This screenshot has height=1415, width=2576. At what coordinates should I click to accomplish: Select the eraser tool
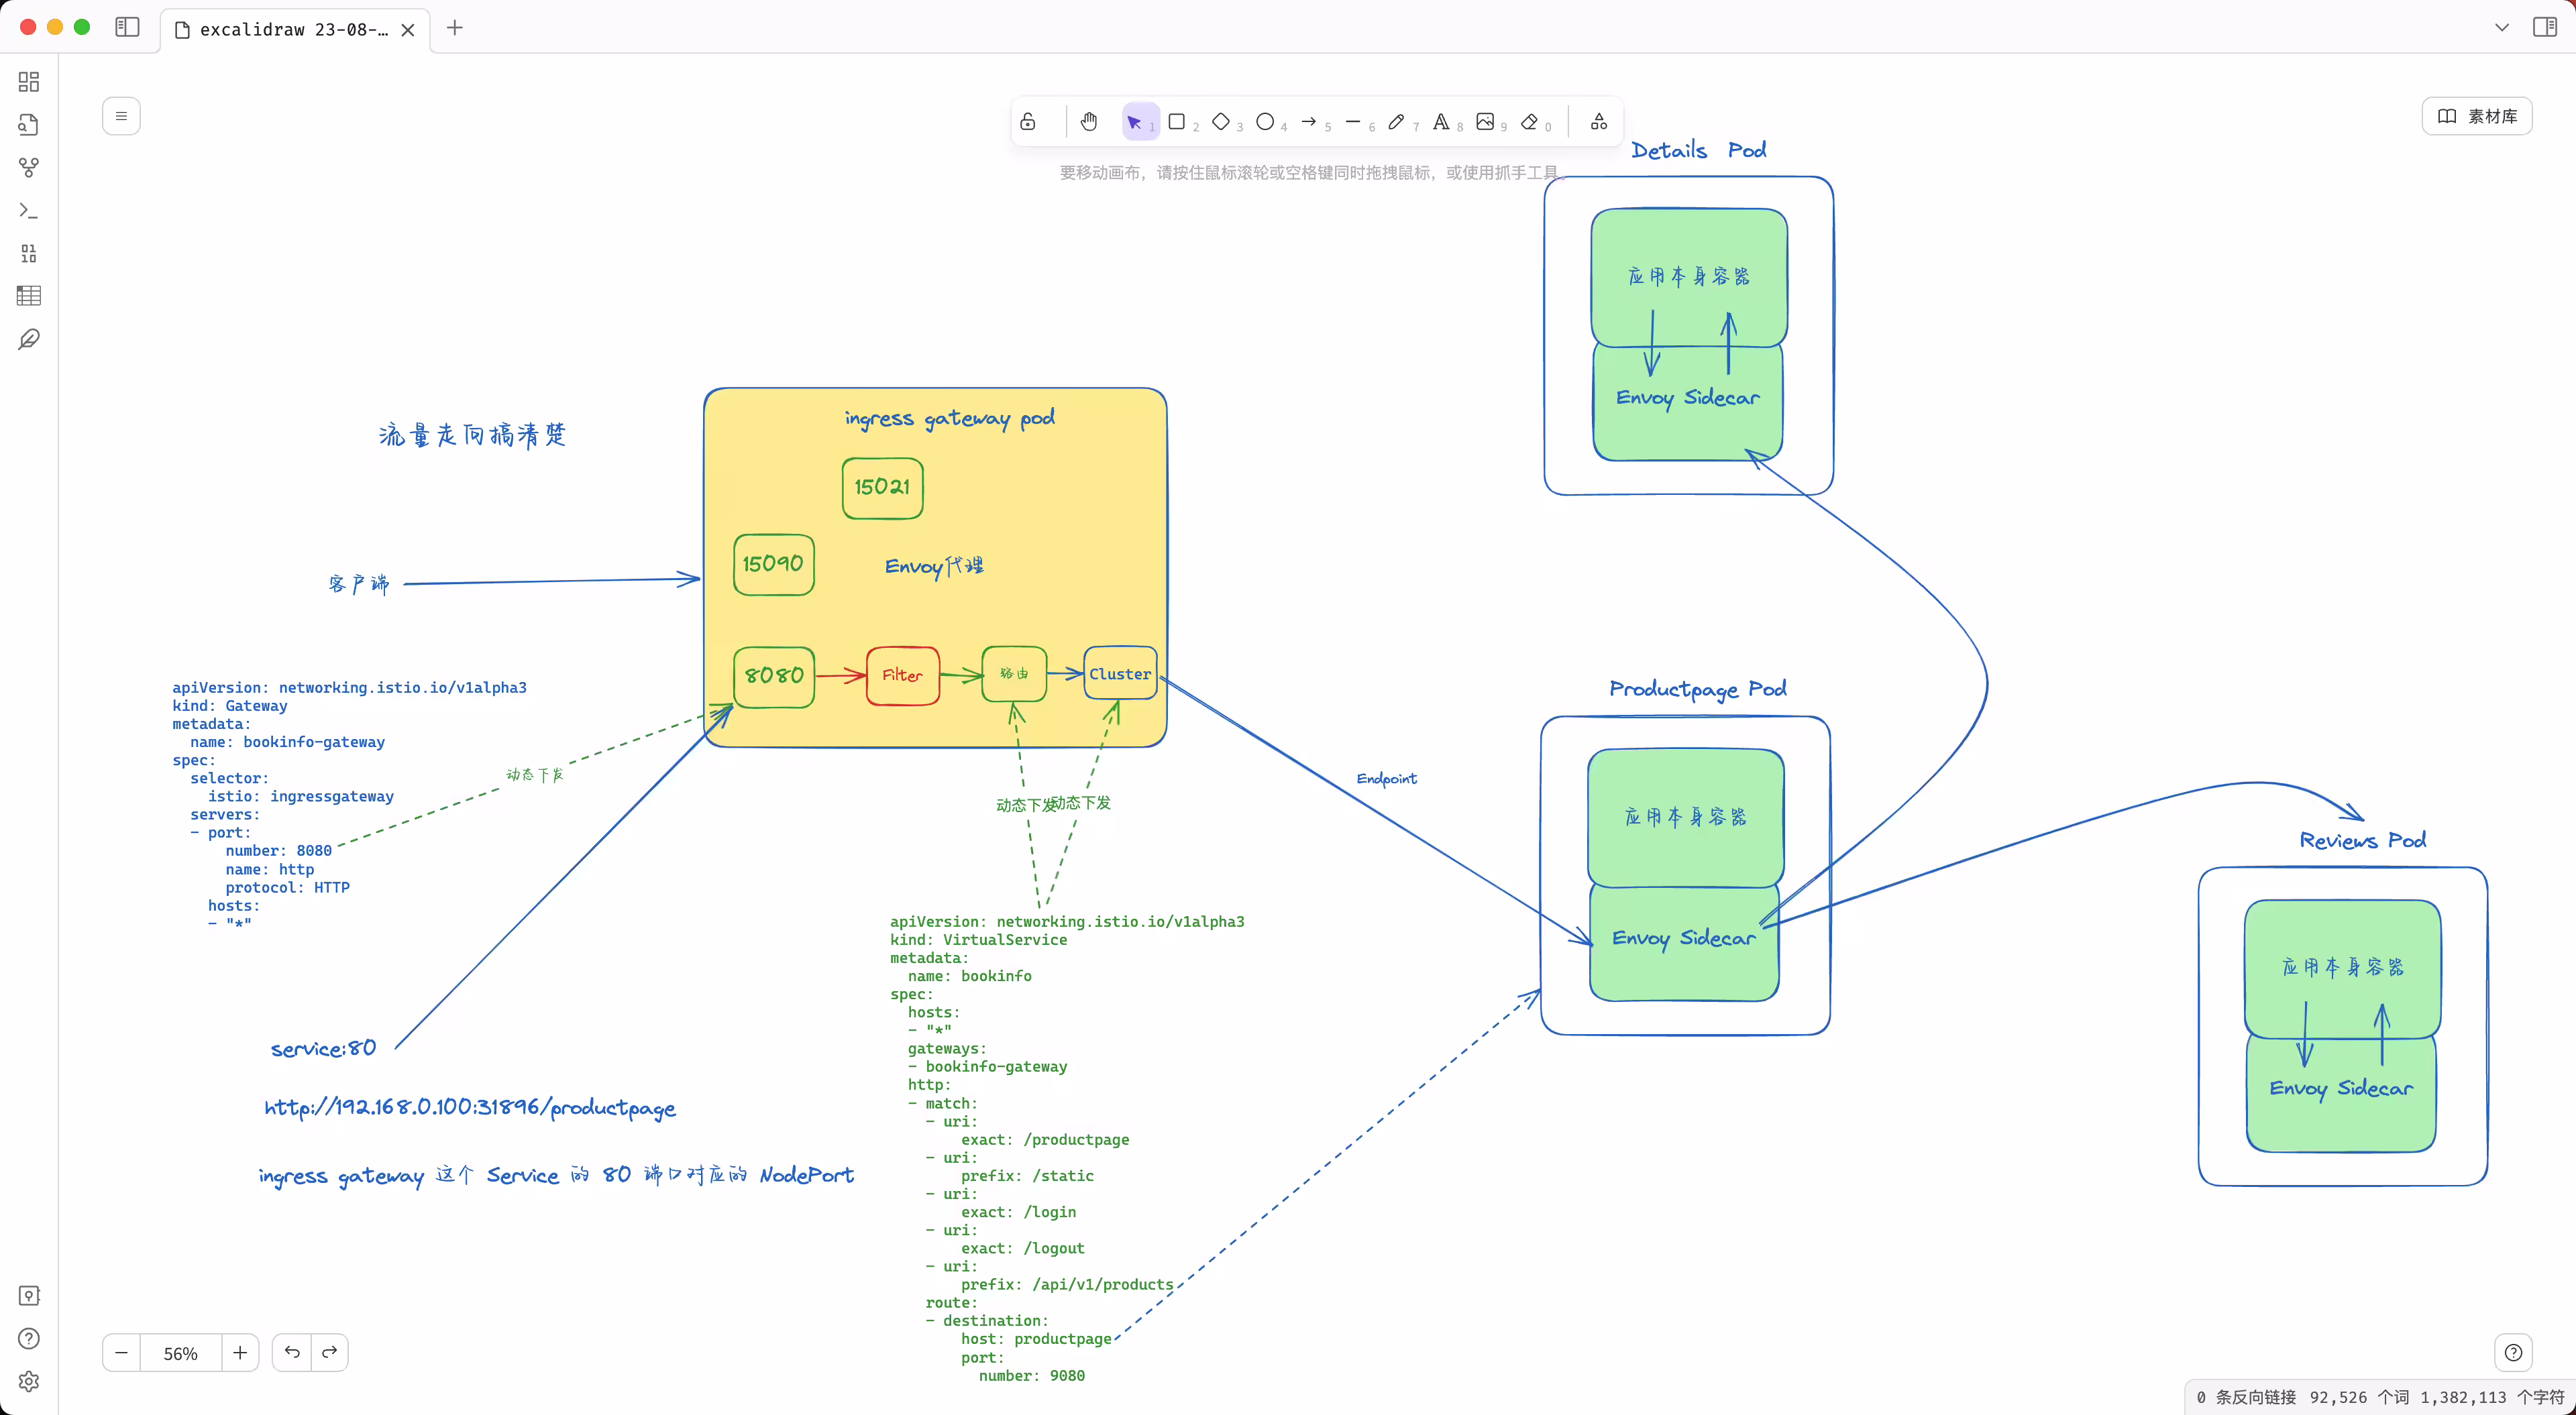[1529, 122]
